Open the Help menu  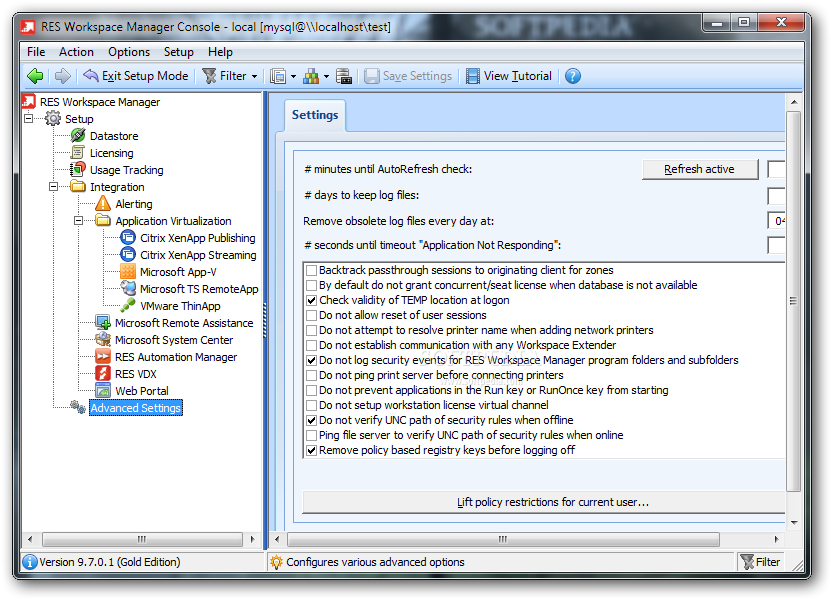tap(220, 52)
